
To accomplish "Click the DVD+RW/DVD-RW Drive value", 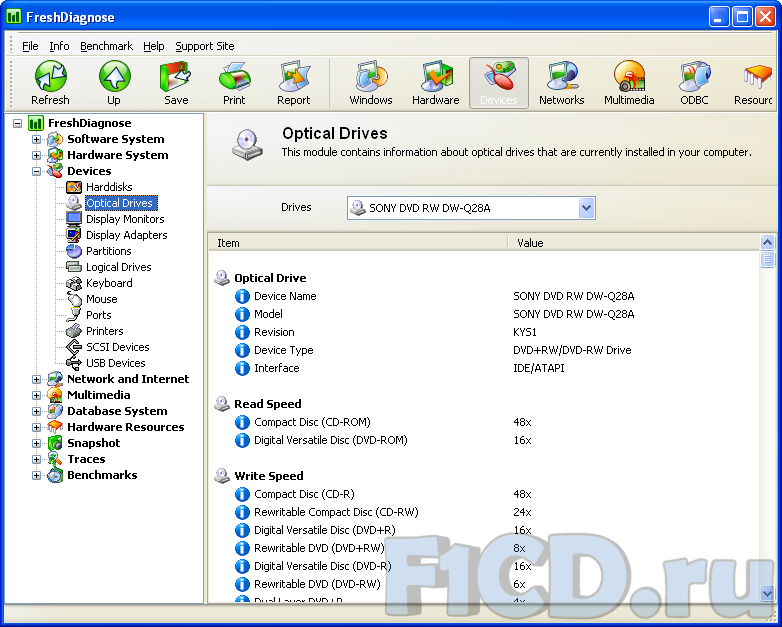I will [x=572, y=350].
